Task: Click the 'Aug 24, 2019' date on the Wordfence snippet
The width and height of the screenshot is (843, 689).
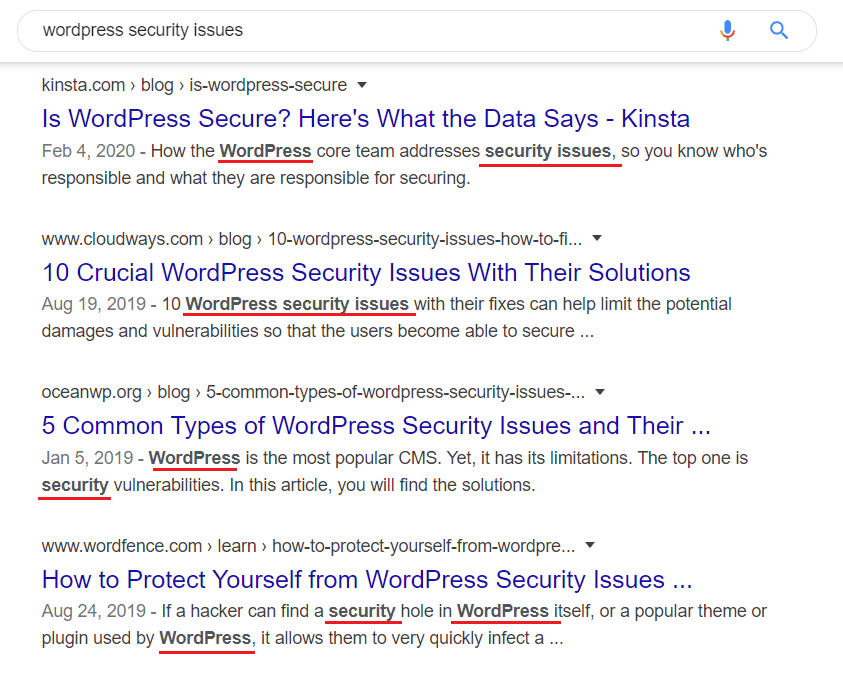Action: [x=95, y=611]
